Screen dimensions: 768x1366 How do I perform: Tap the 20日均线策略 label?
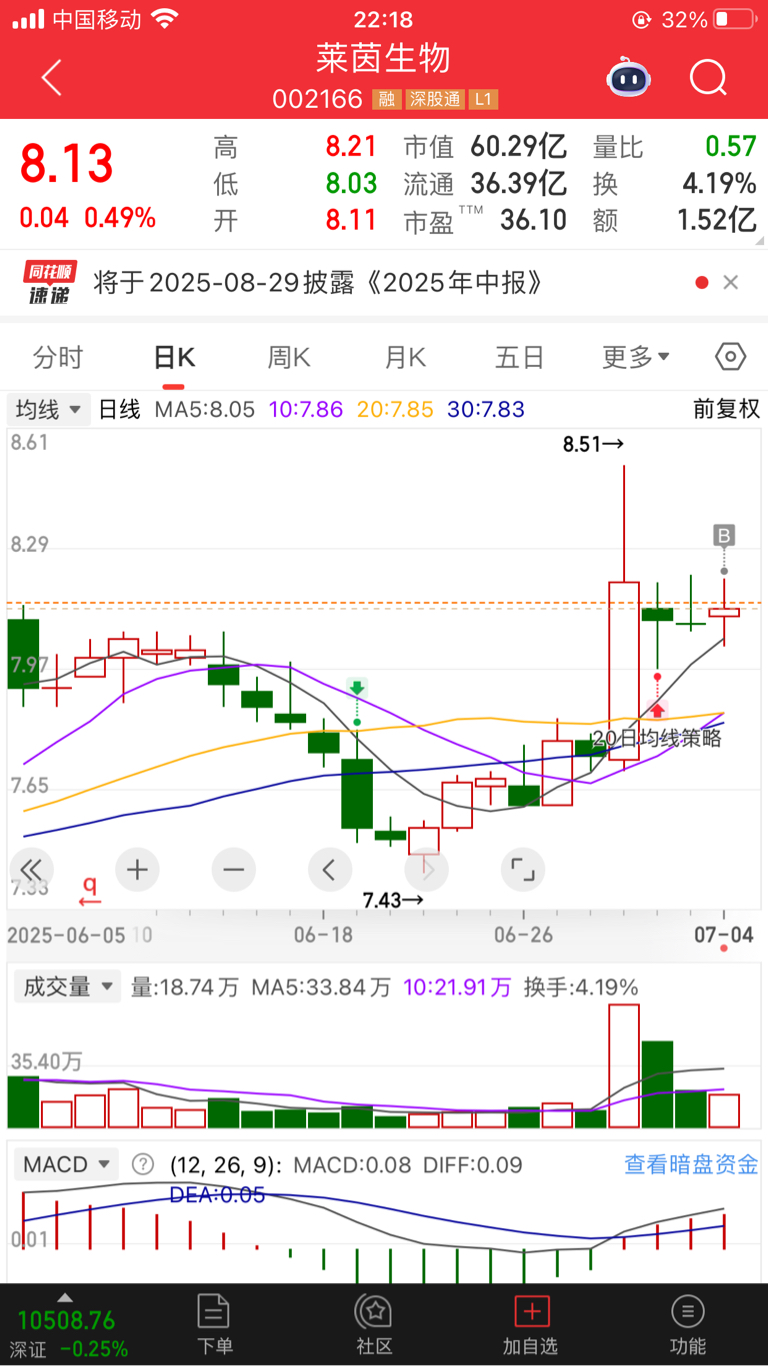coord(656,739)
